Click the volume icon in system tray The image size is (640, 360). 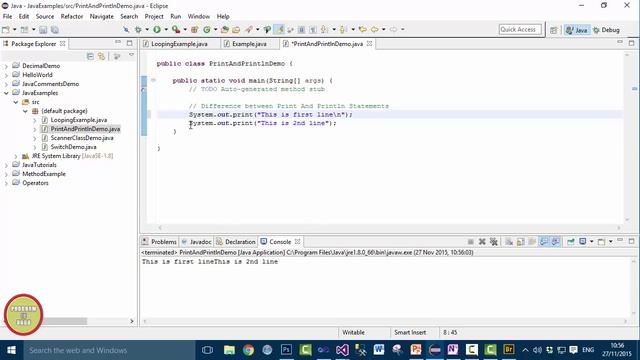537,350
